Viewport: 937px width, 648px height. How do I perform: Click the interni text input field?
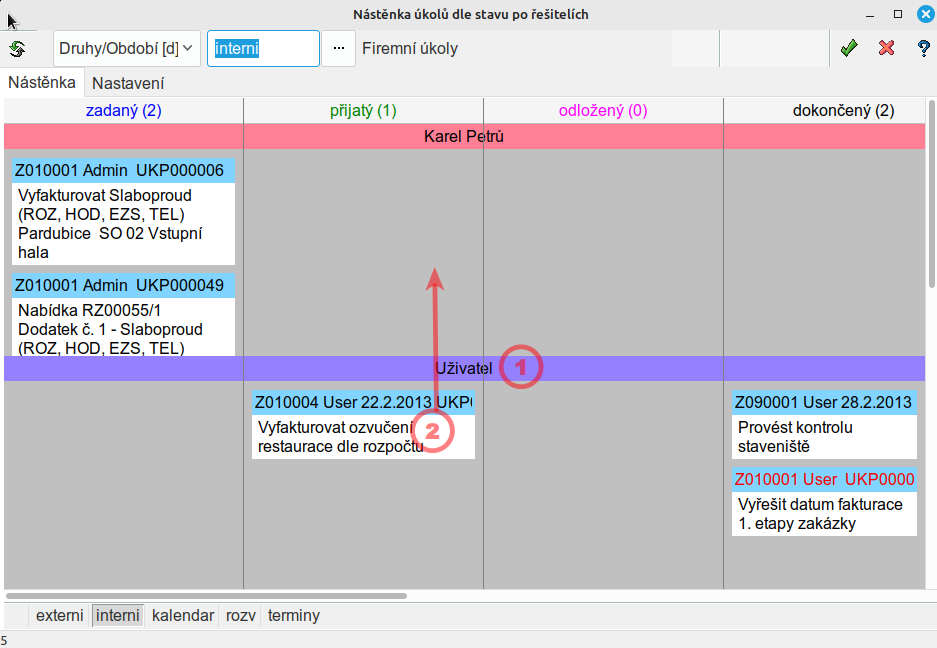click(262, 48)
